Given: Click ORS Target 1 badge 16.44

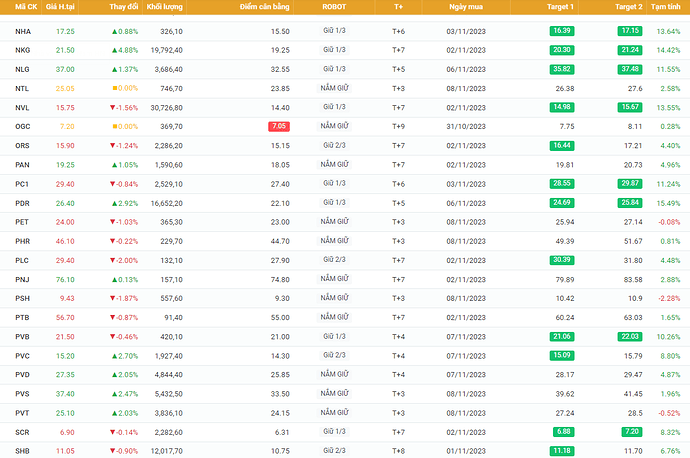Looking at the screenshot, I should coord(562,145).
